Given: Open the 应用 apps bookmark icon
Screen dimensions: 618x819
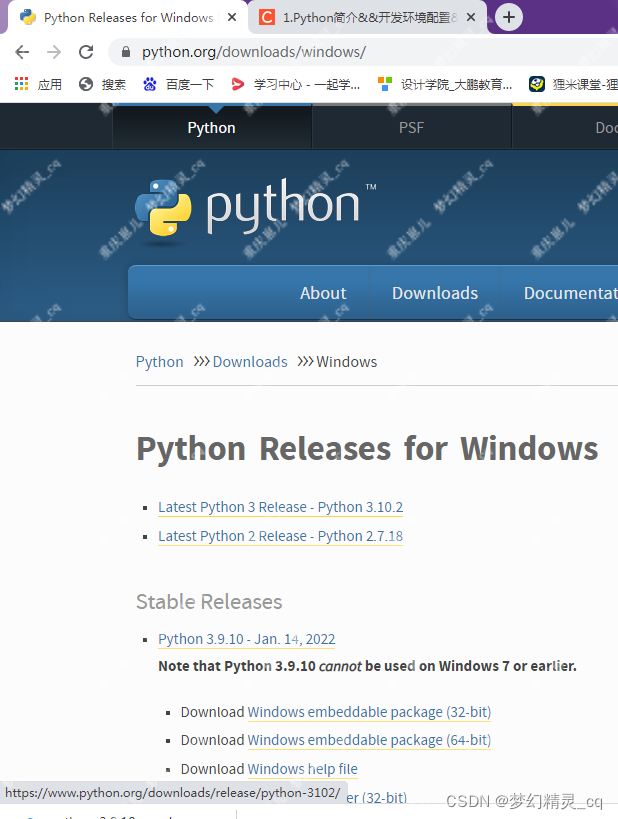Looking at the screenshot, I should coord(21,84).
